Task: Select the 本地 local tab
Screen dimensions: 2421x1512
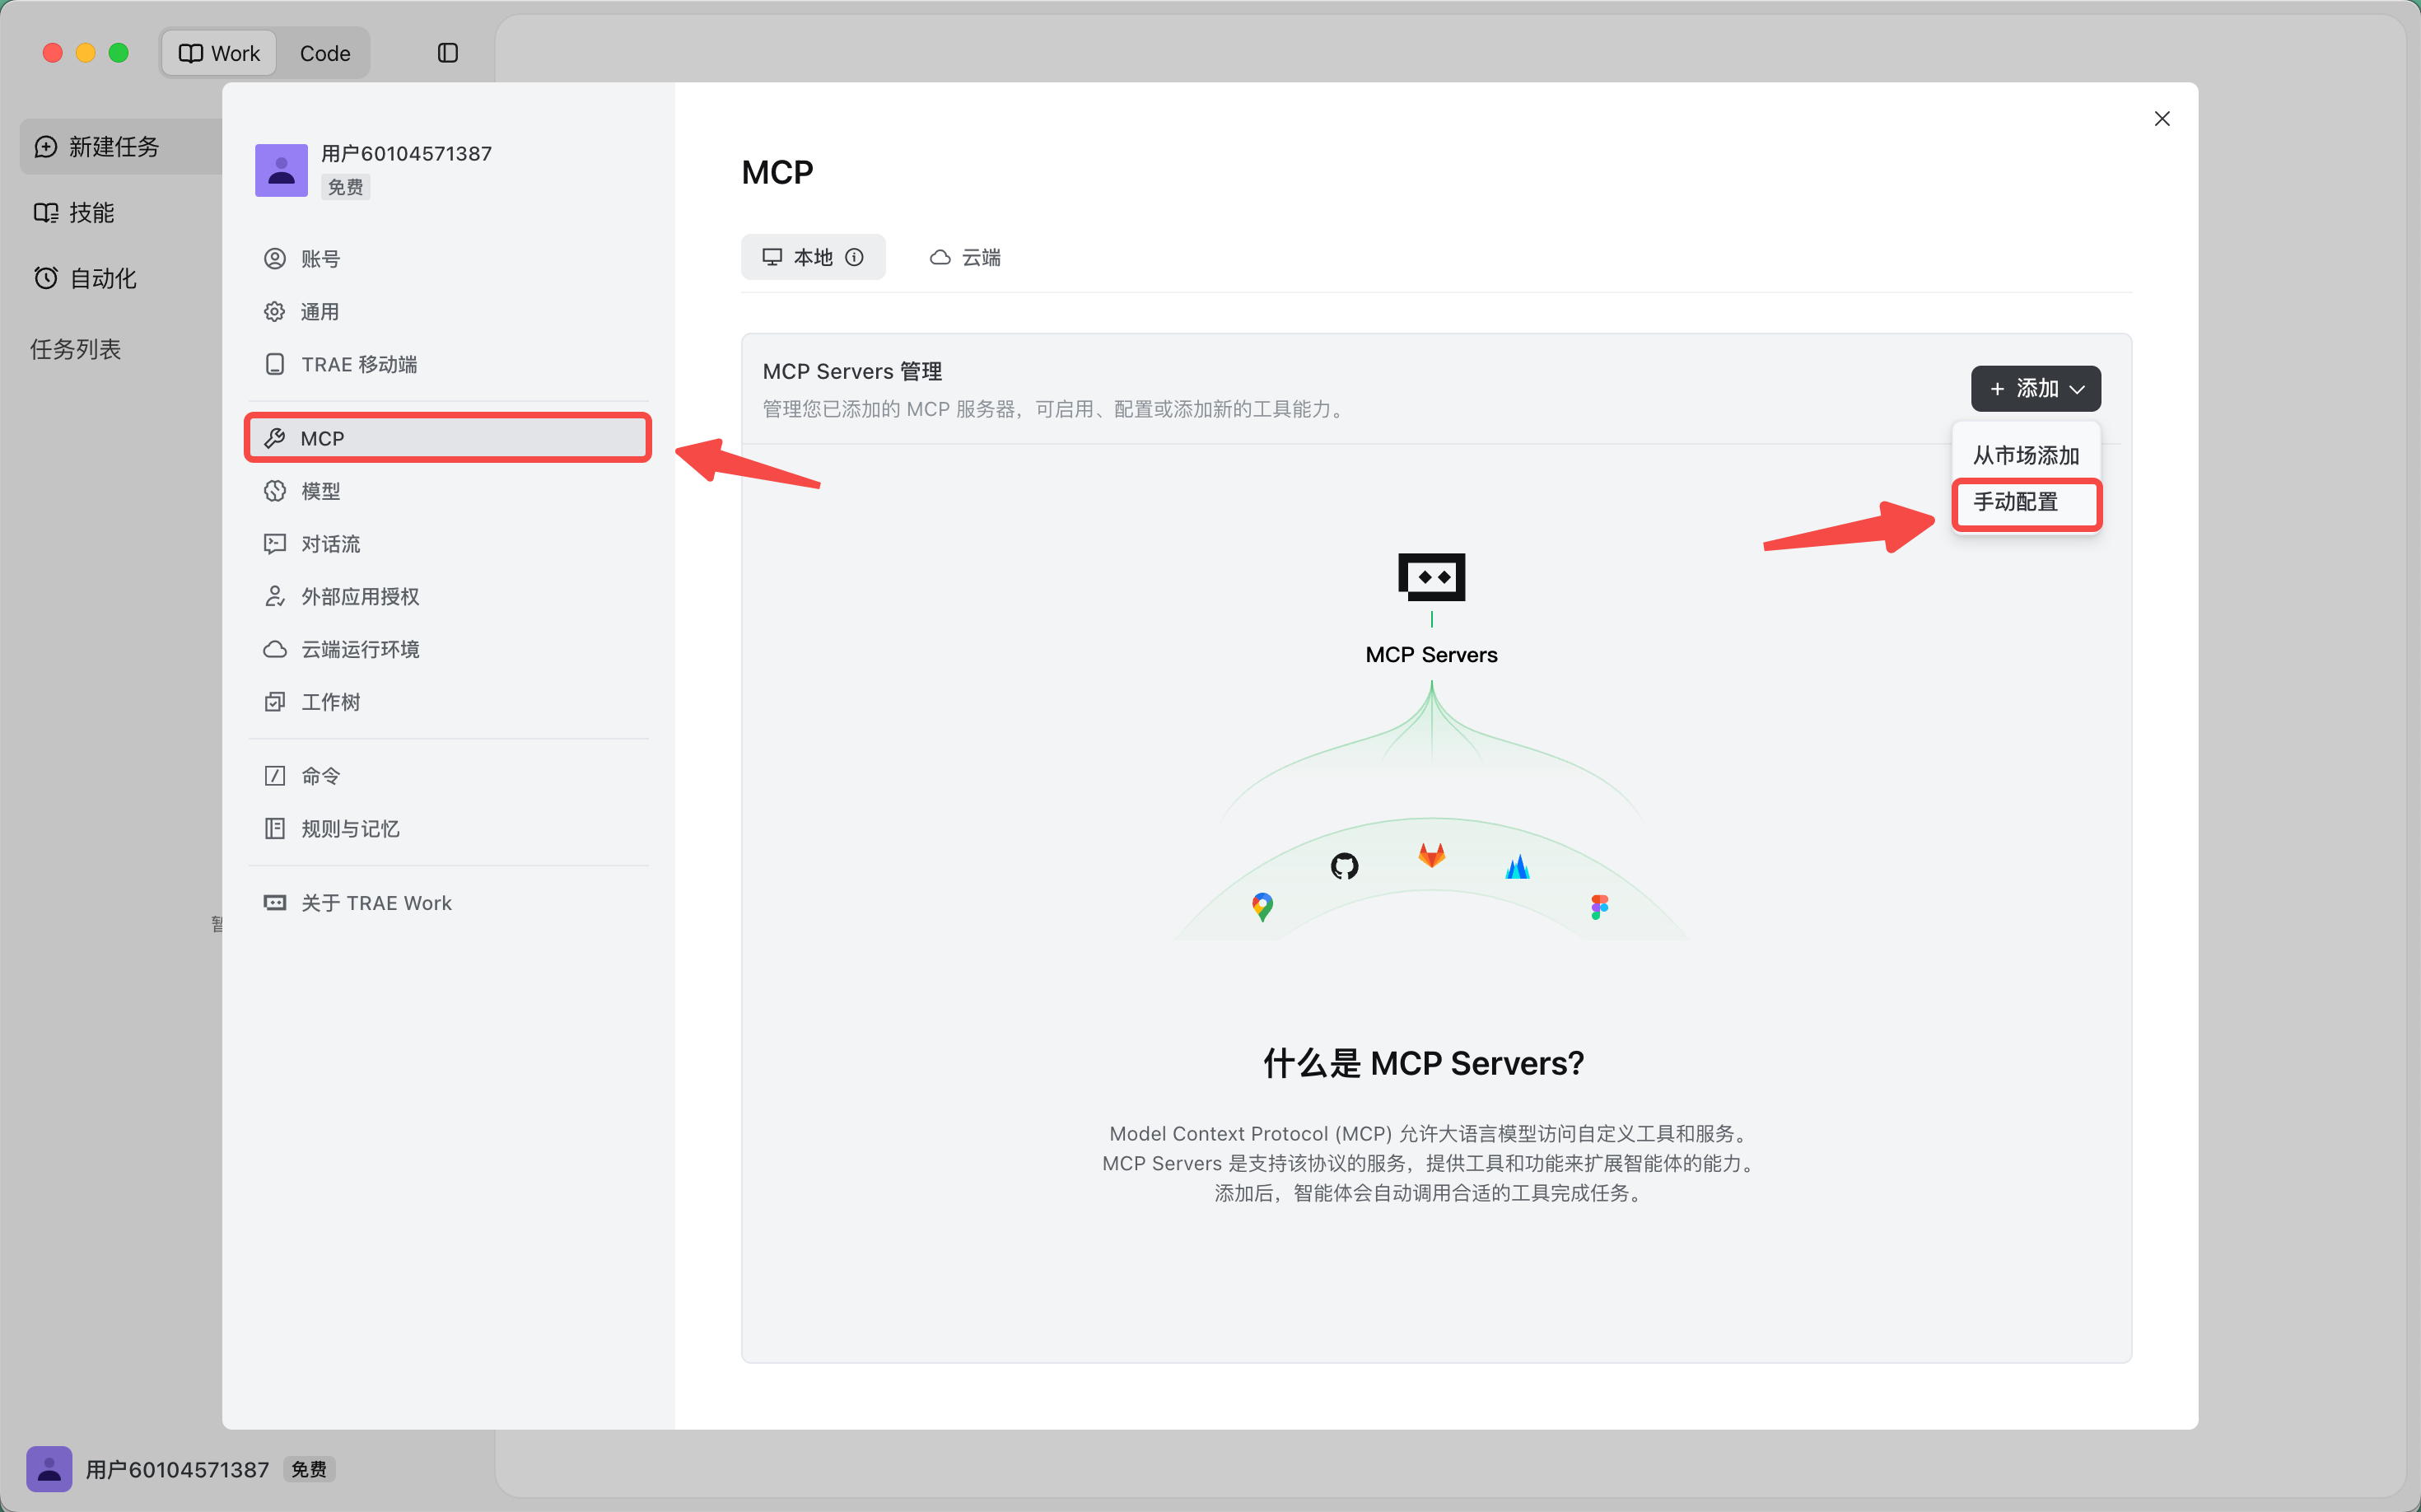Action: click(813, 257)
